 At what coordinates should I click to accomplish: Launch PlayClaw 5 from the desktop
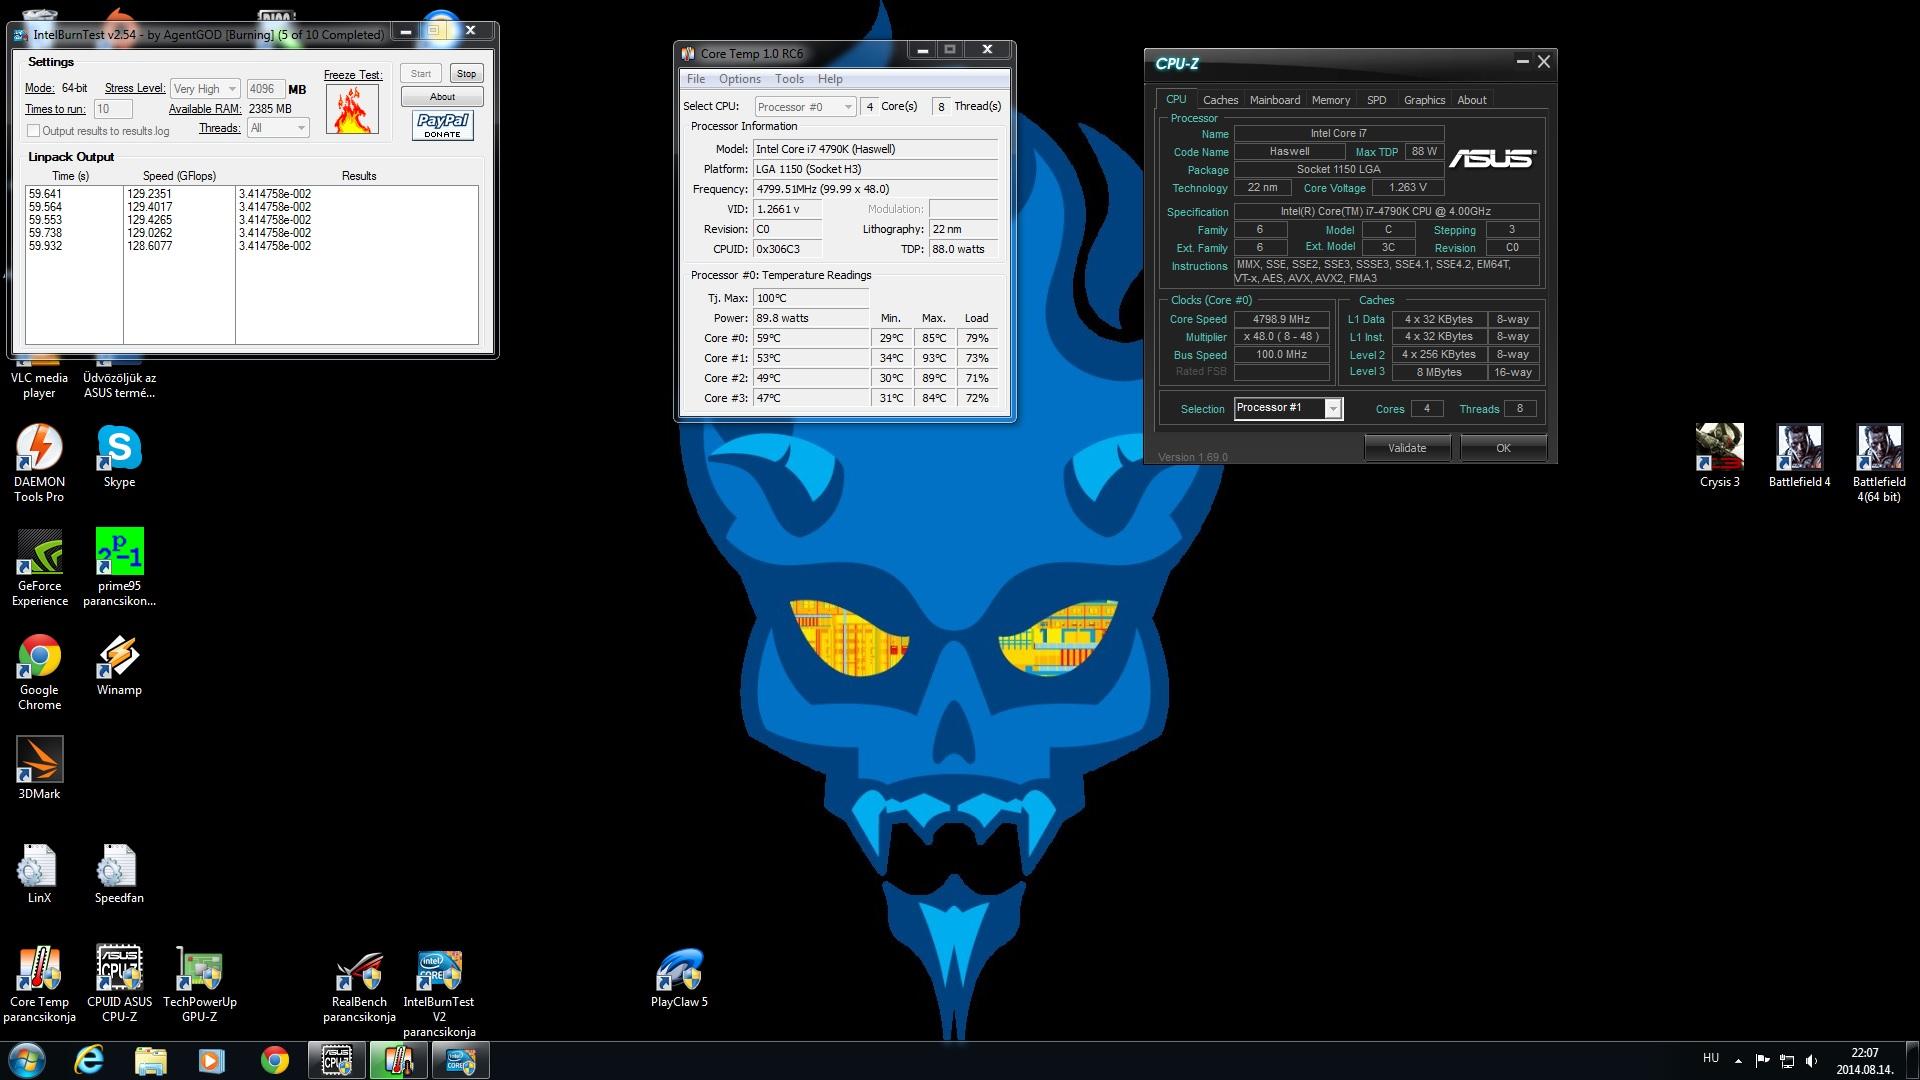tap(679, 977)
